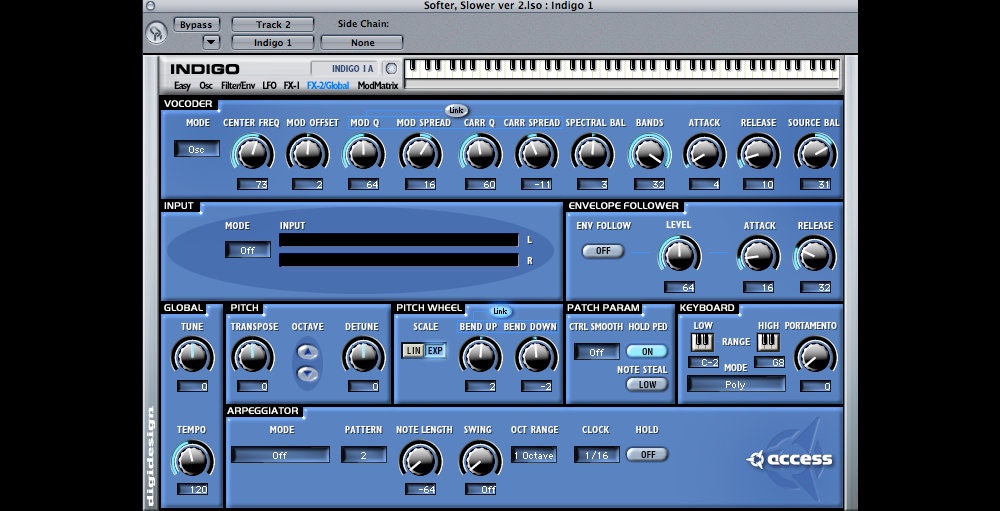Click the round icon beside INDIGO 1 A
This screenshot has height=511, width=1000.
tap(391, 68)
